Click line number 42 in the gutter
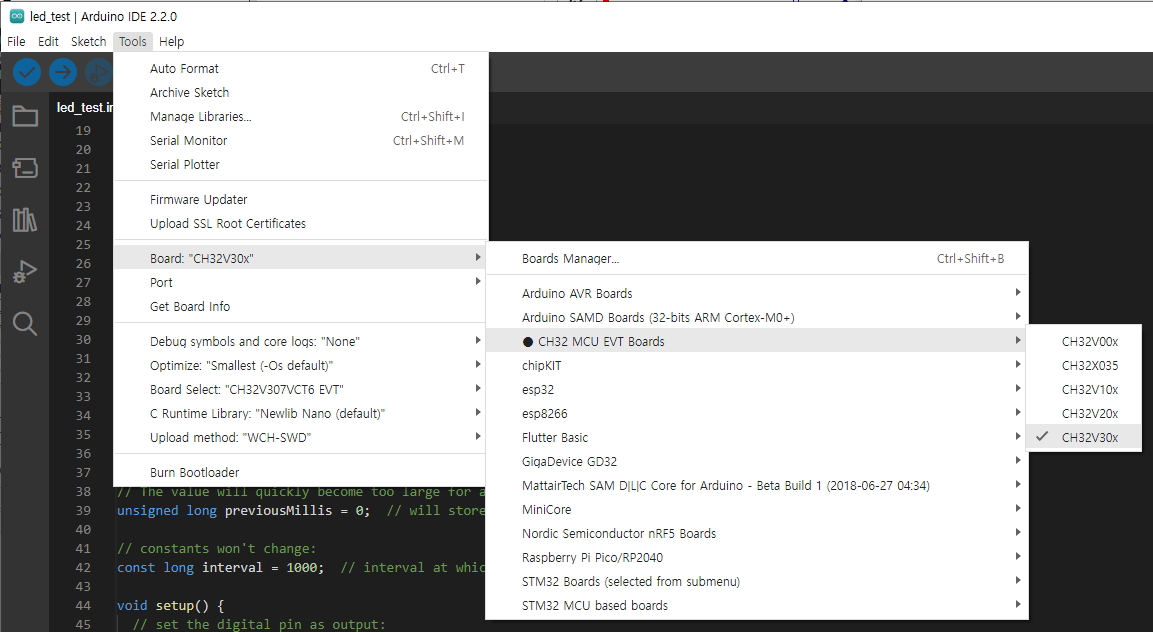Image resolution: width=1153 pixels, height=632 pixels. (83, 567)
